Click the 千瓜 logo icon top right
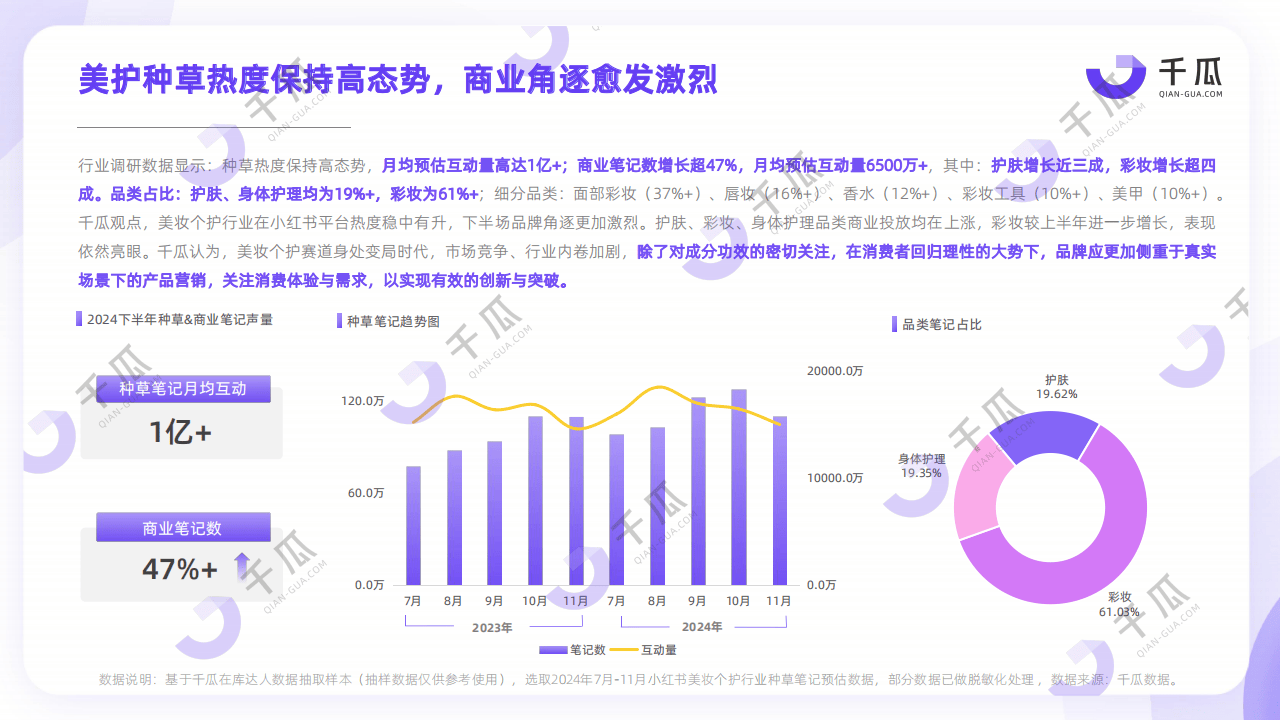 coord(1116,76)
